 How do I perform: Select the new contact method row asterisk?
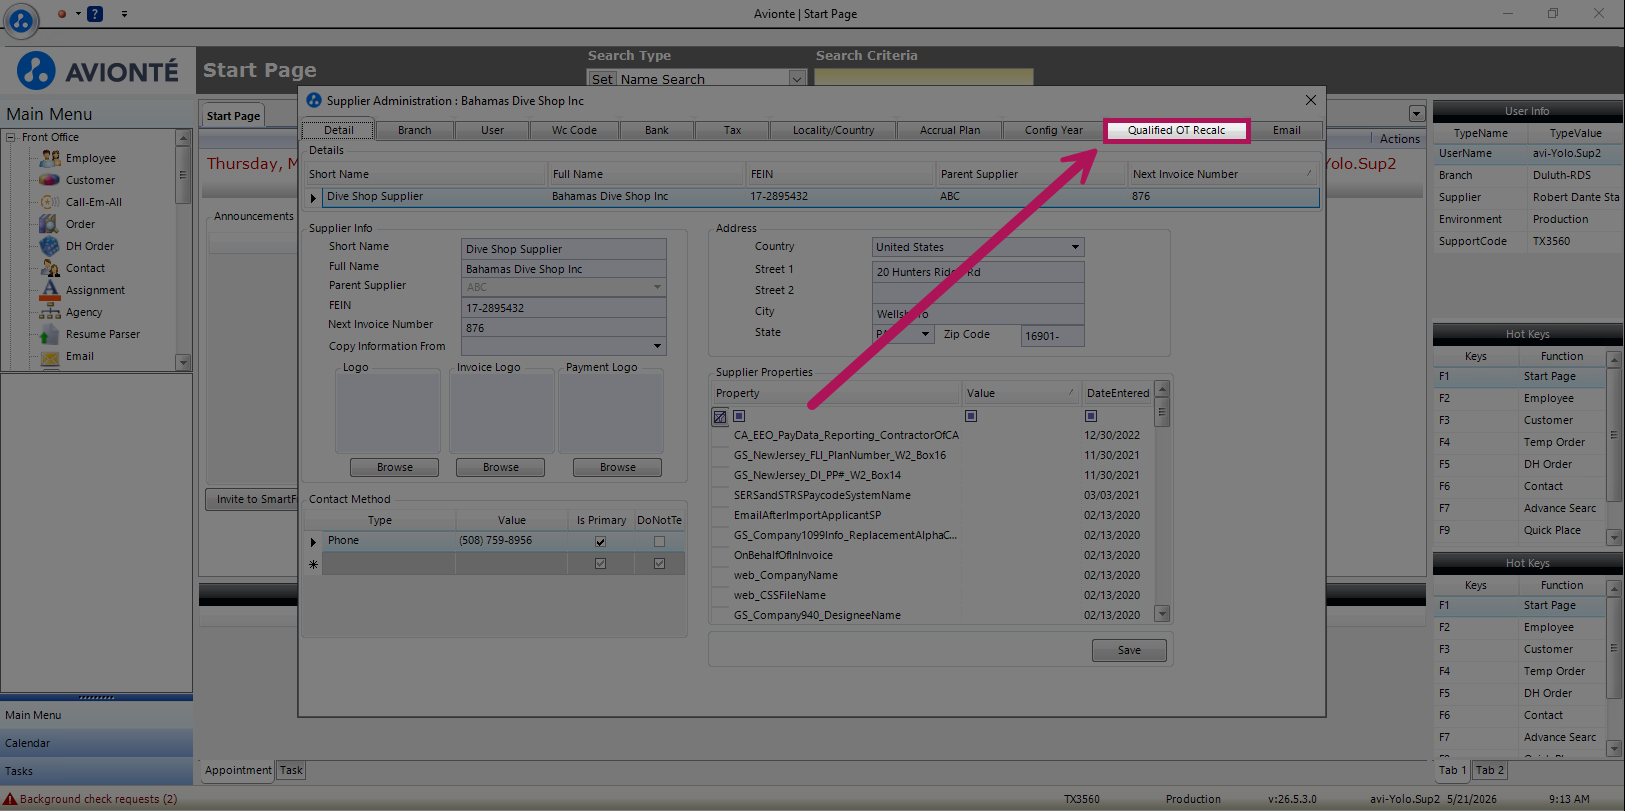[313, 564]
